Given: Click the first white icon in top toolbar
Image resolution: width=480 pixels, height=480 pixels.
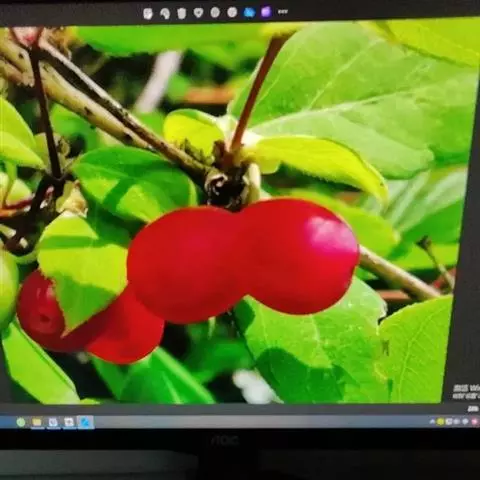Looking at the screenshot, I should [x=148, y=14].
